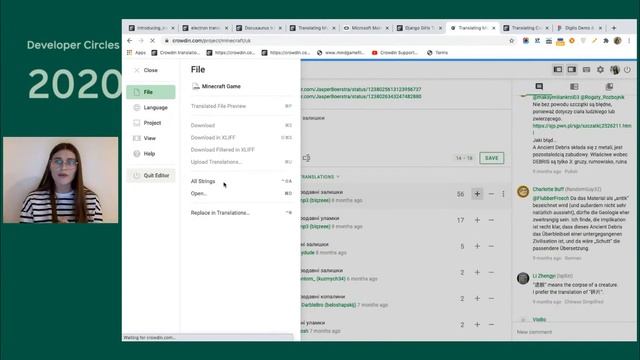This screenshot has height=360, width=640.
Task: Open the sjp.pwn.pl link in comment
Action: 582,126
